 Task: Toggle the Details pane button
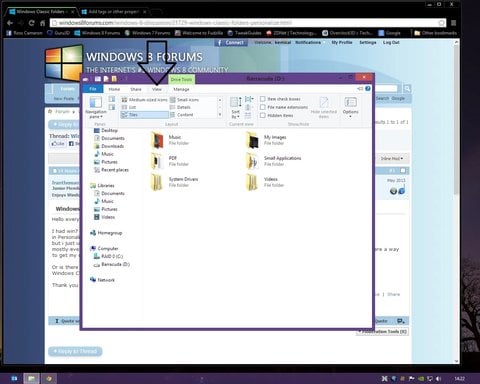pos(112,107)
